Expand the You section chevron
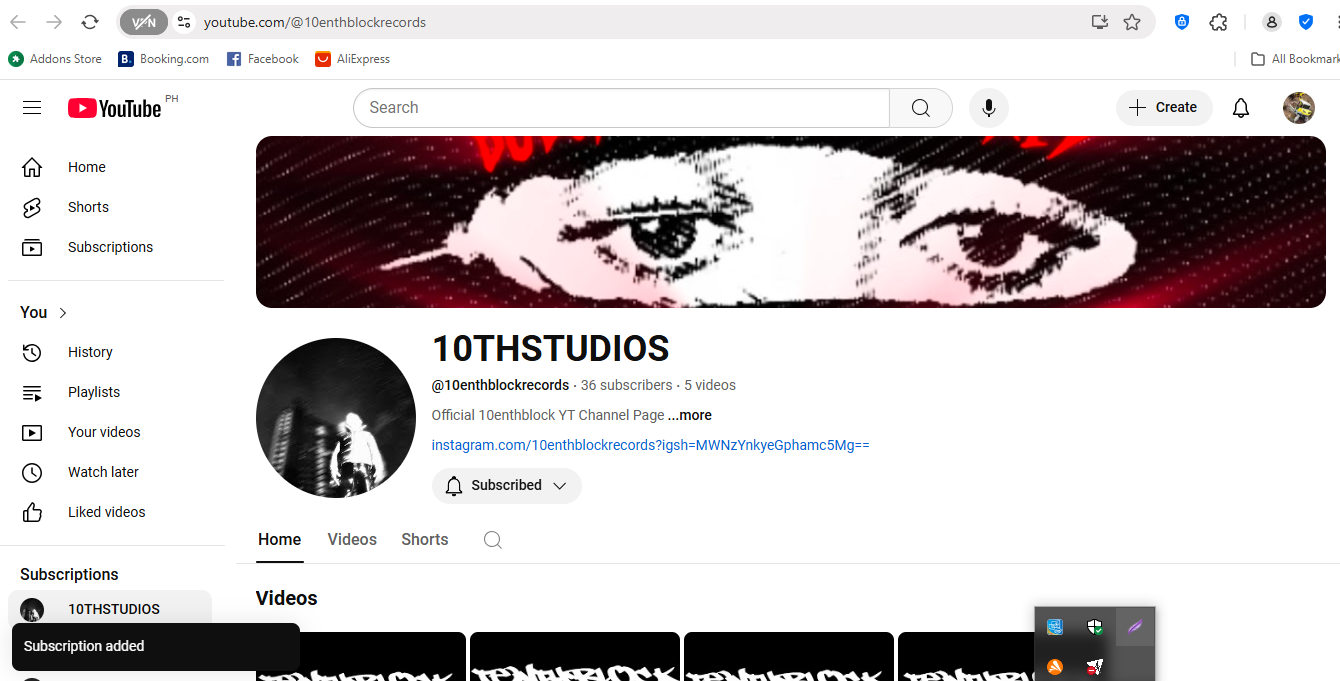This screenshot has height=681, width=1340. tap(63, 312)
